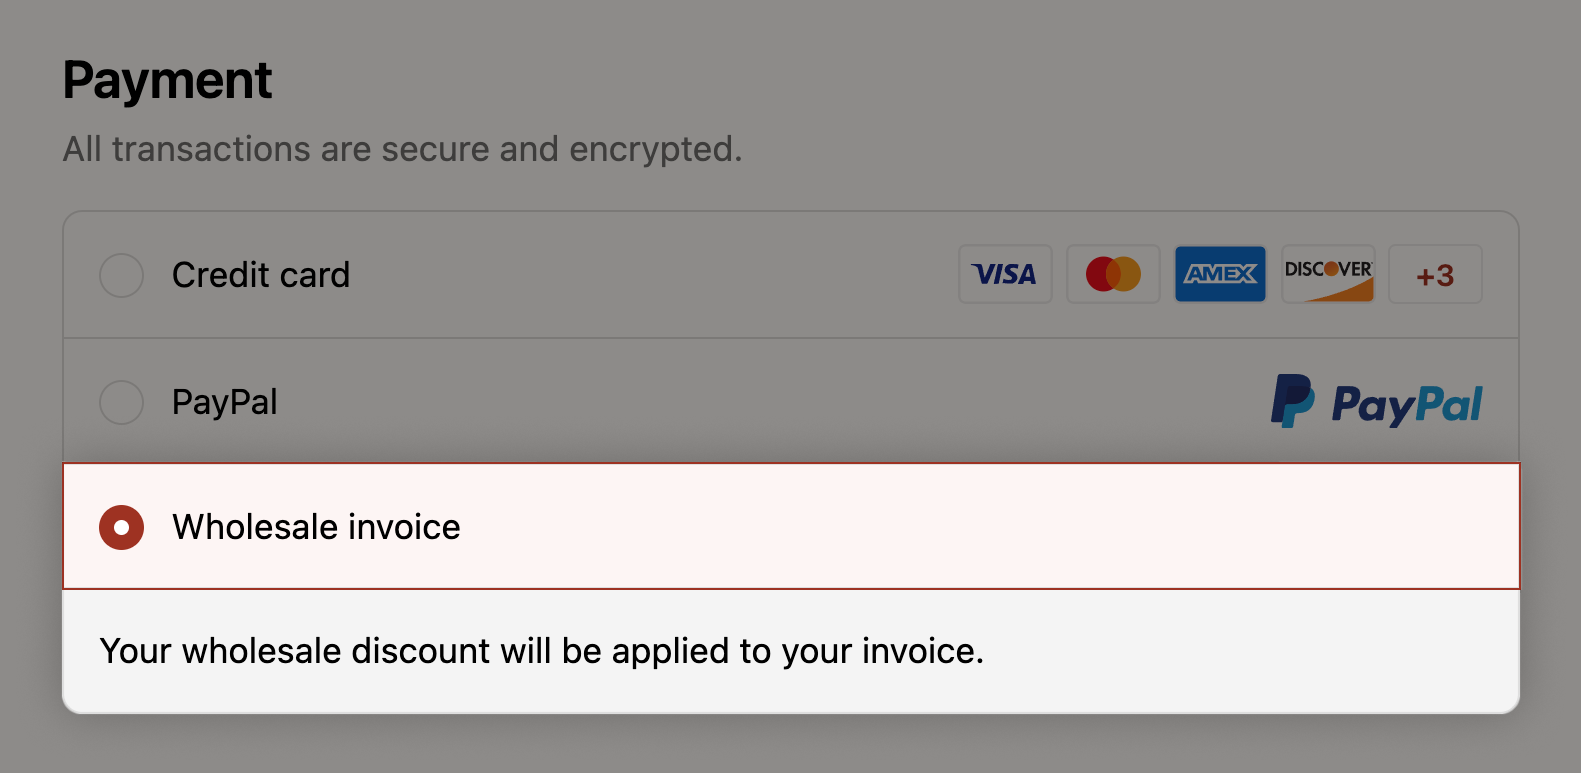Image resolution: width=1581 pixels, height=773 pixels.
Task: Click the Payment section heading
Action: click(x=168, y=80)
